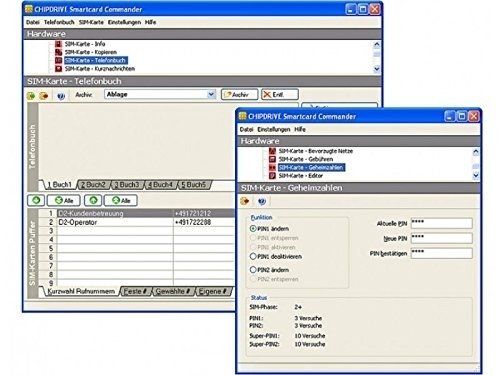Open SIM-Karte menu in back window
500x375 pixels.
(x=91, y=22)
